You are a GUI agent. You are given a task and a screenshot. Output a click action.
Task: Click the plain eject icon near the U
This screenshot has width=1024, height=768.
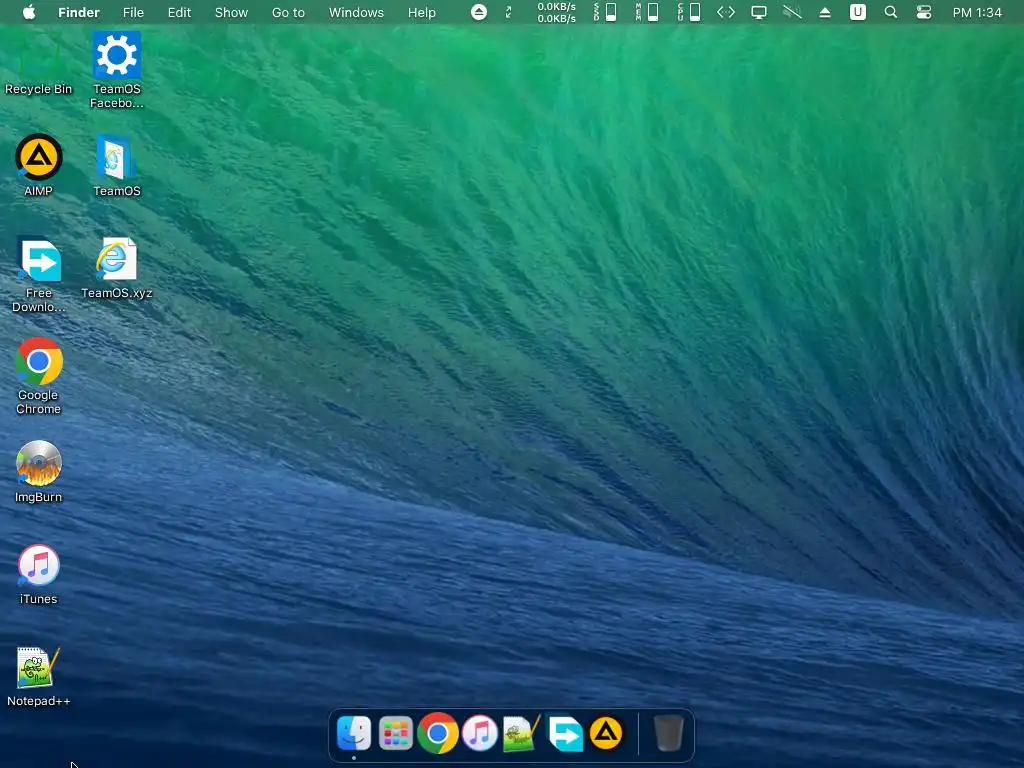(x=825, y=12)
